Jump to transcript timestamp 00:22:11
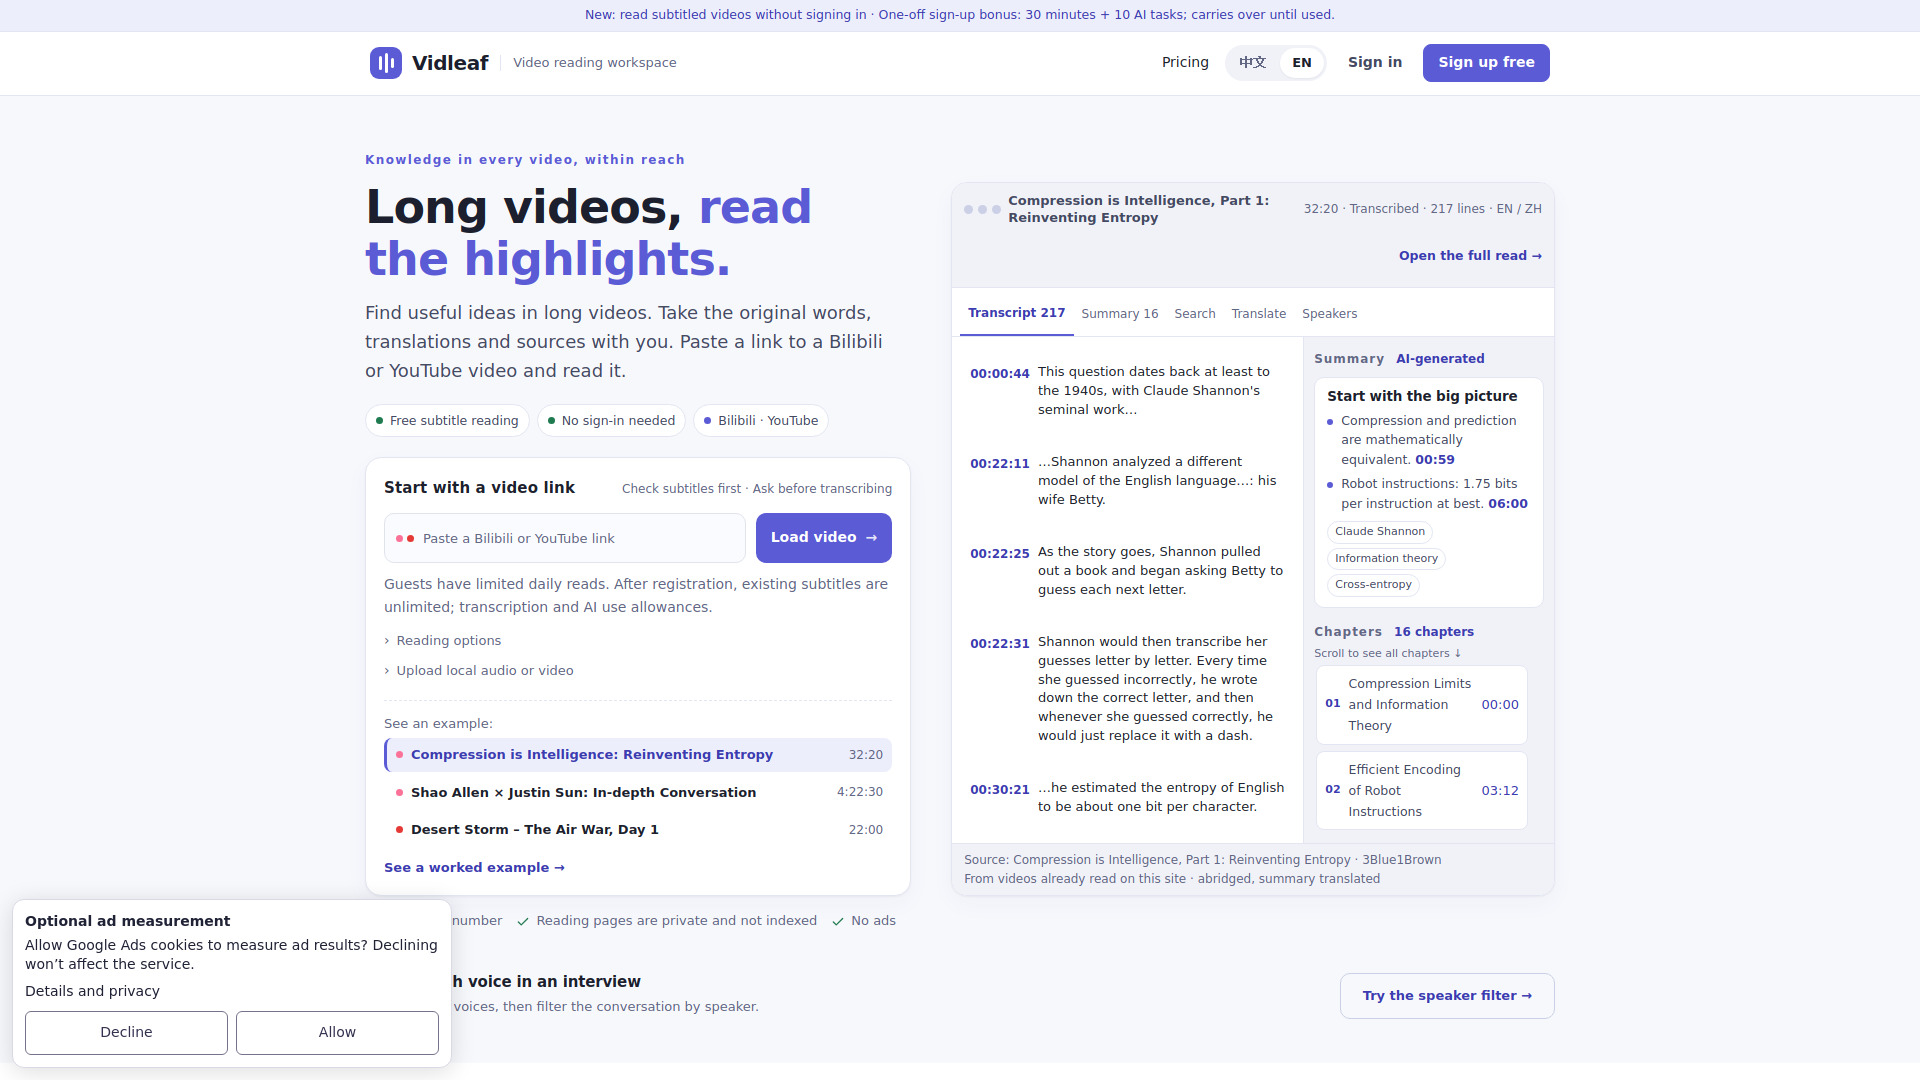Viewport: 1920px width, 1080px height. coord(999,464)
